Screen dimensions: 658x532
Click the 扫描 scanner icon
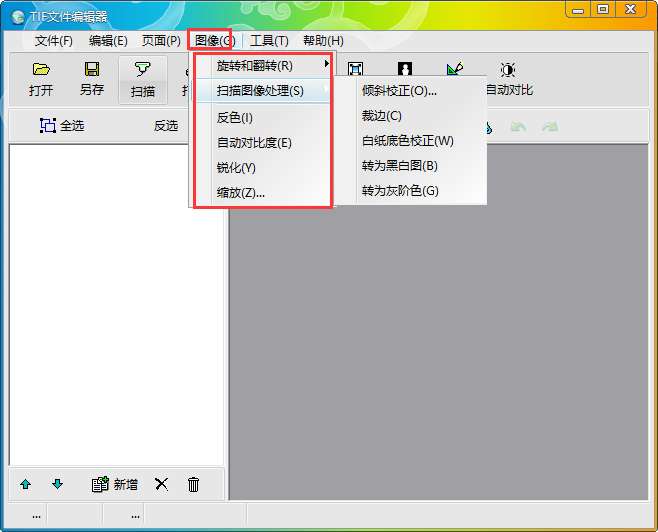coord(143,69)
